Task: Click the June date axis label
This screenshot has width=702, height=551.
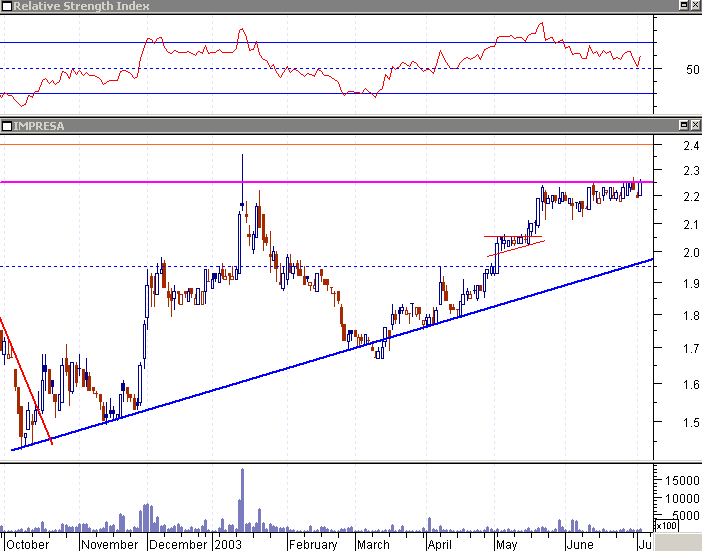Action: 579,544
